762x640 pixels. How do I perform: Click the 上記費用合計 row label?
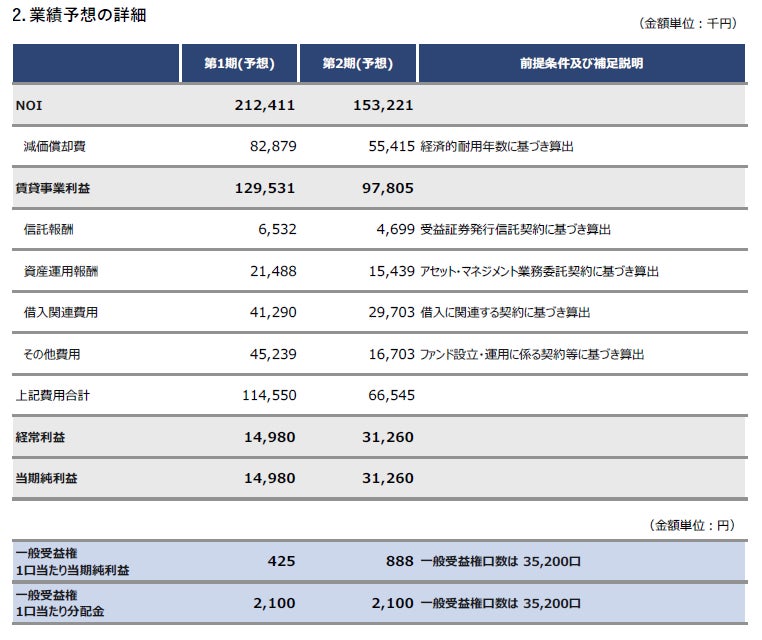point(52,396)
